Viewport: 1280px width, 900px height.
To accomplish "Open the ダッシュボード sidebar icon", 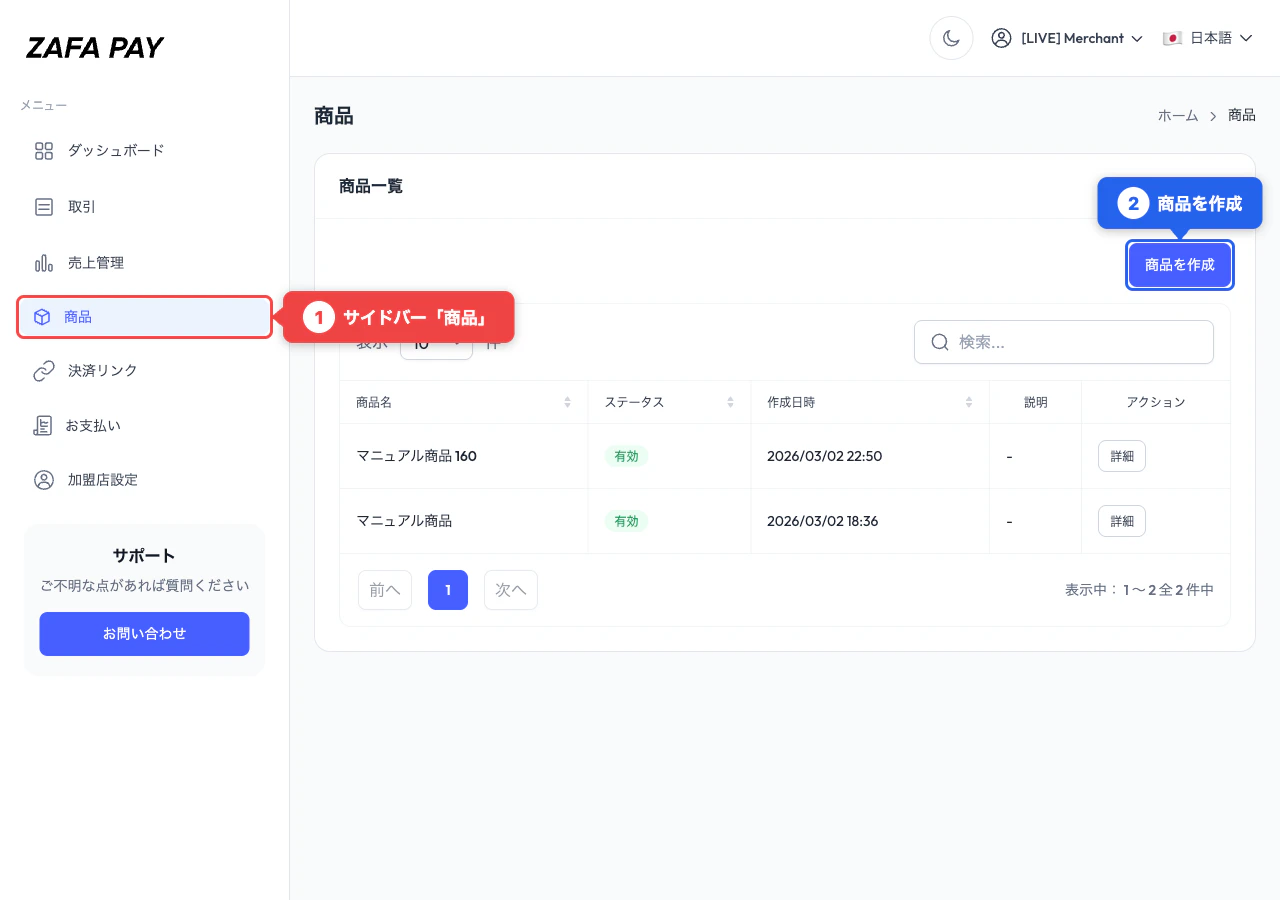I will 43,151.
